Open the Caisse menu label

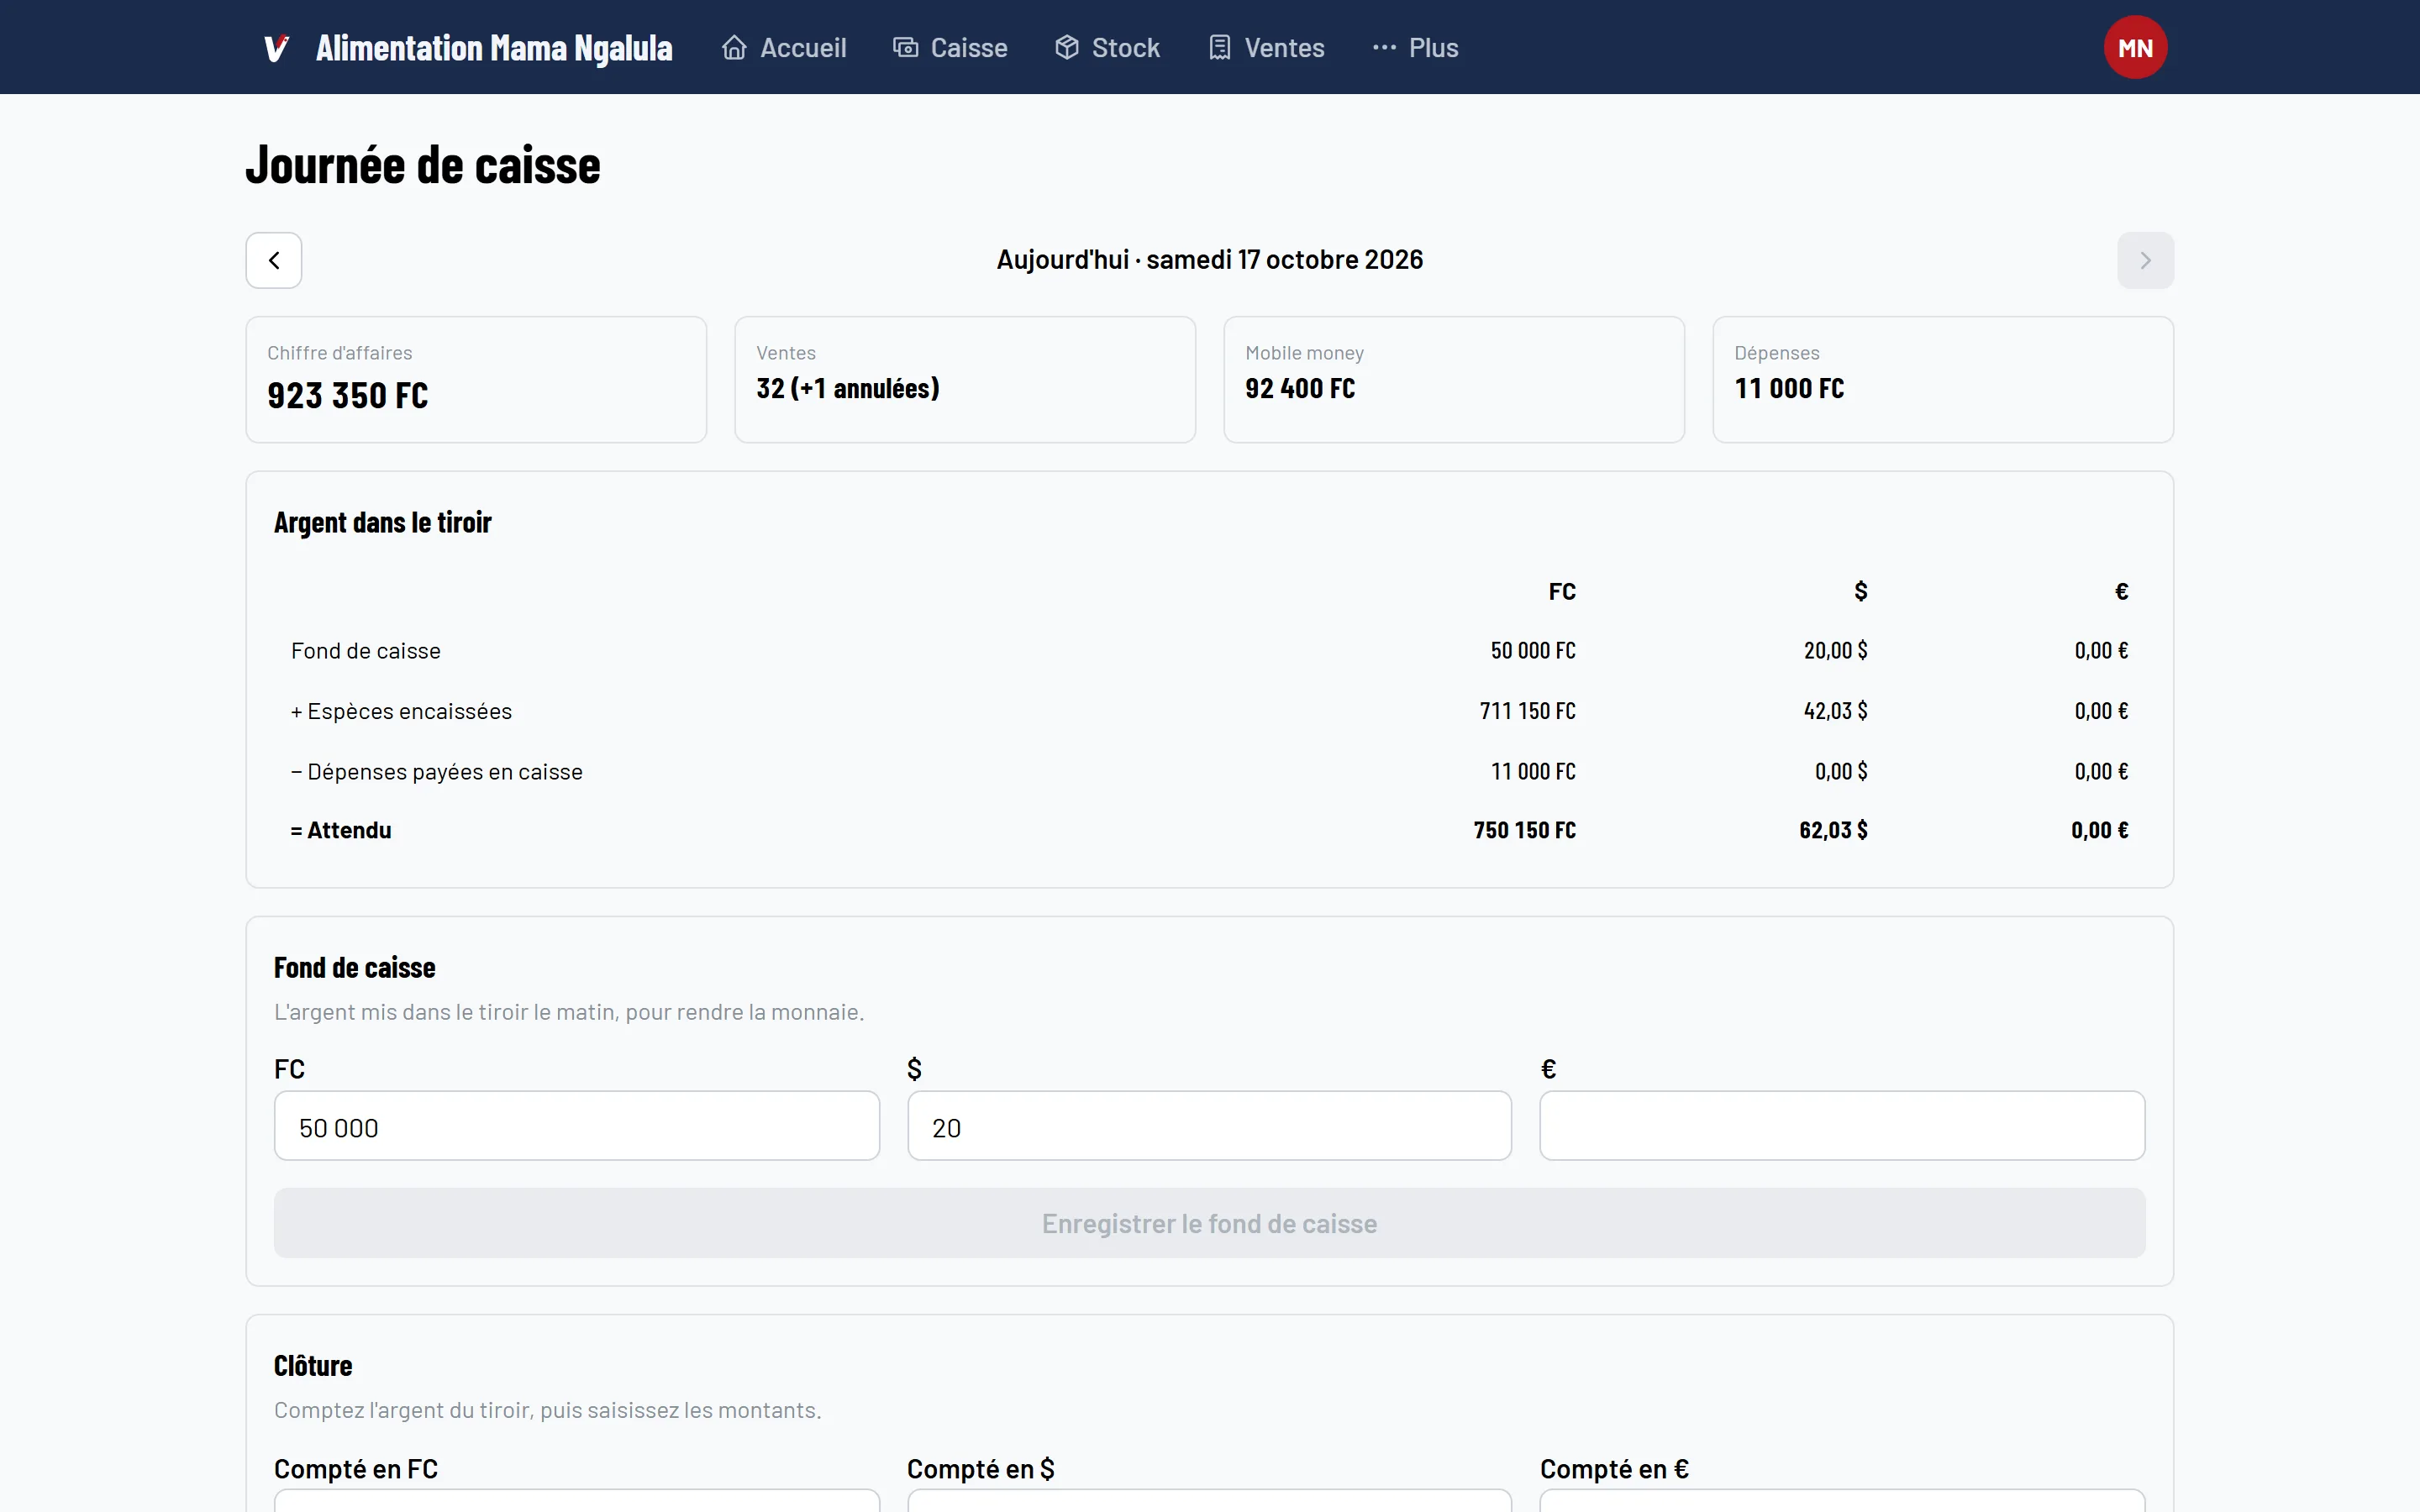[x=969, y=48]
